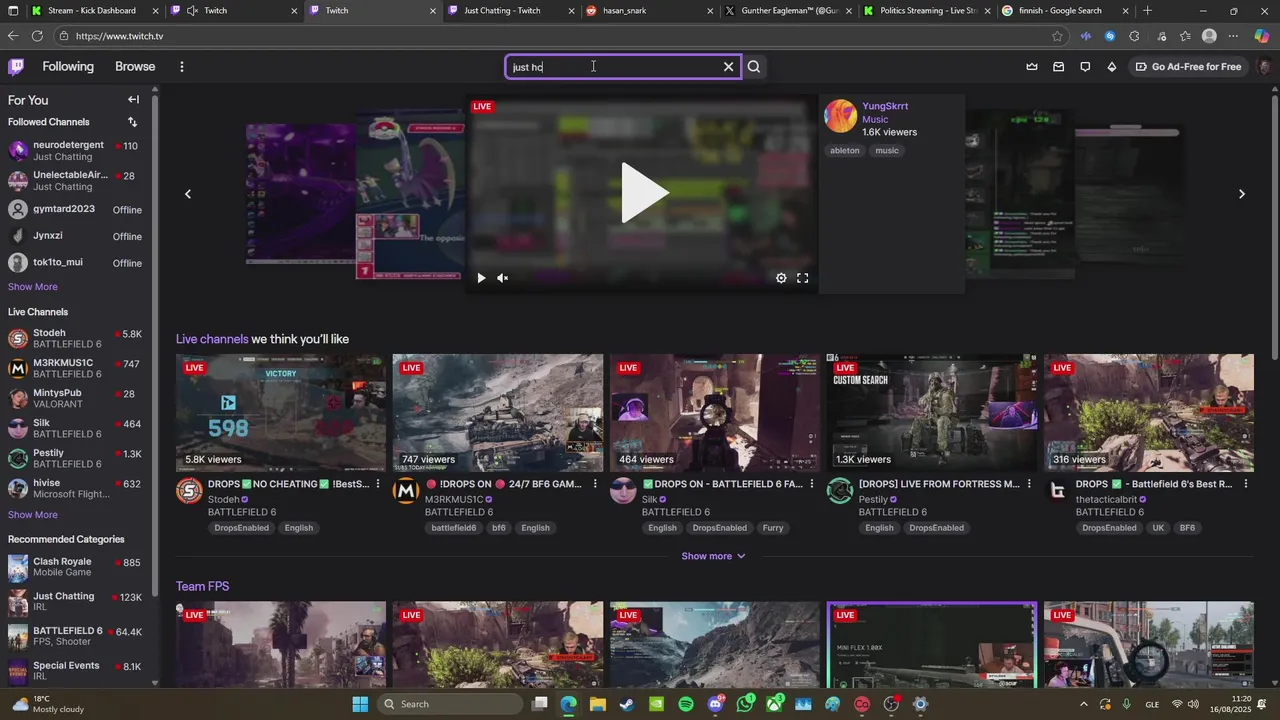Image resolution: width=1280 pixels, height=720 pixels.
Task: Go back in the browser
Action: coord(12,36)
